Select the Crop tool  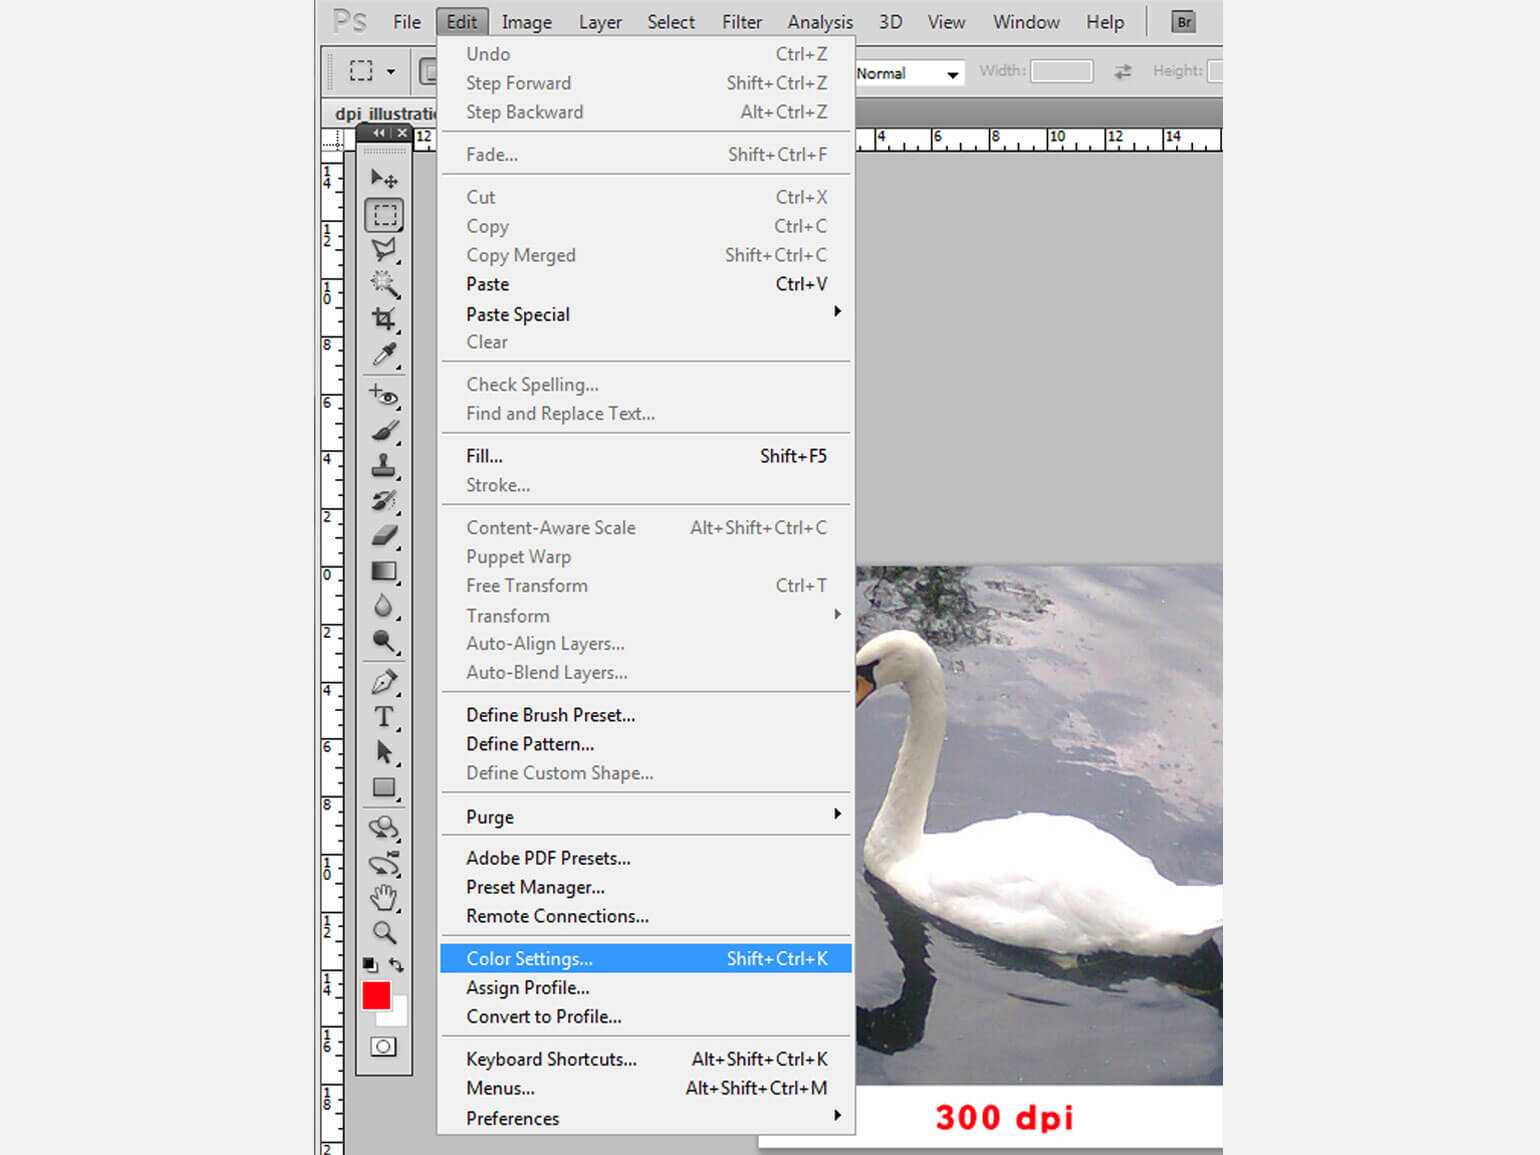[384, 319]
